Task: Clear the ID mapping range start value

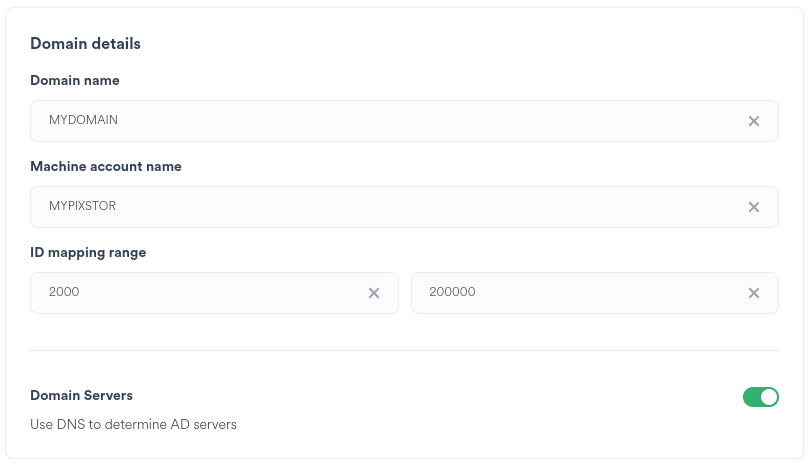Action: coord(374,293)
